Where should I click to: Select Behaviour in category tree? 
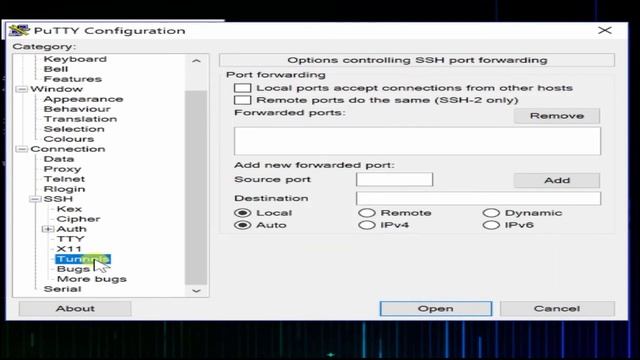click(77, 109)
